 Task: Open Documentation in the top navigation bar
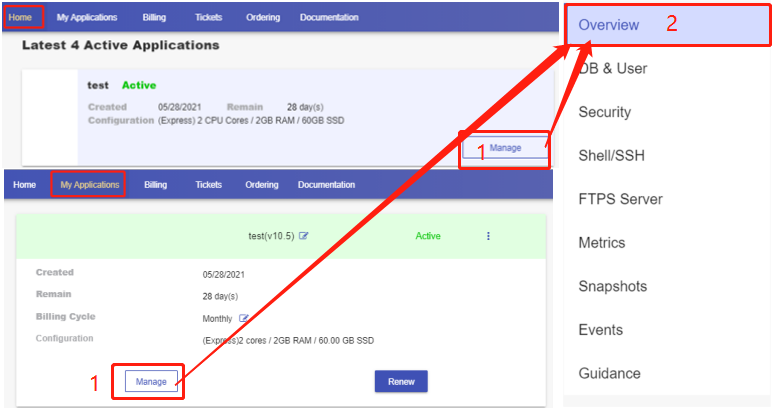coord(328,17)
